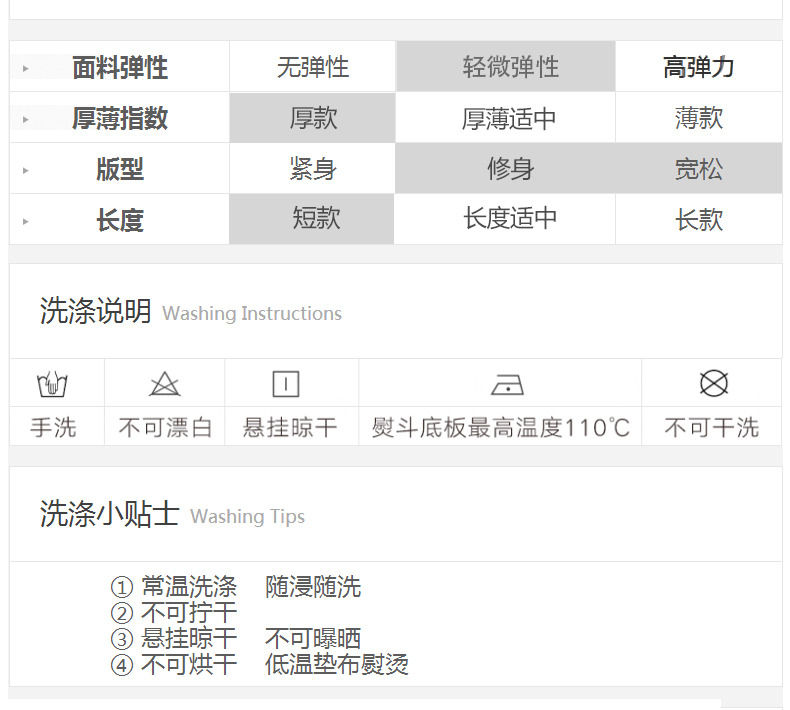
Task: Click the highlighted 宽松 cell
Action: pyautogui.click(x=699, y=168)
